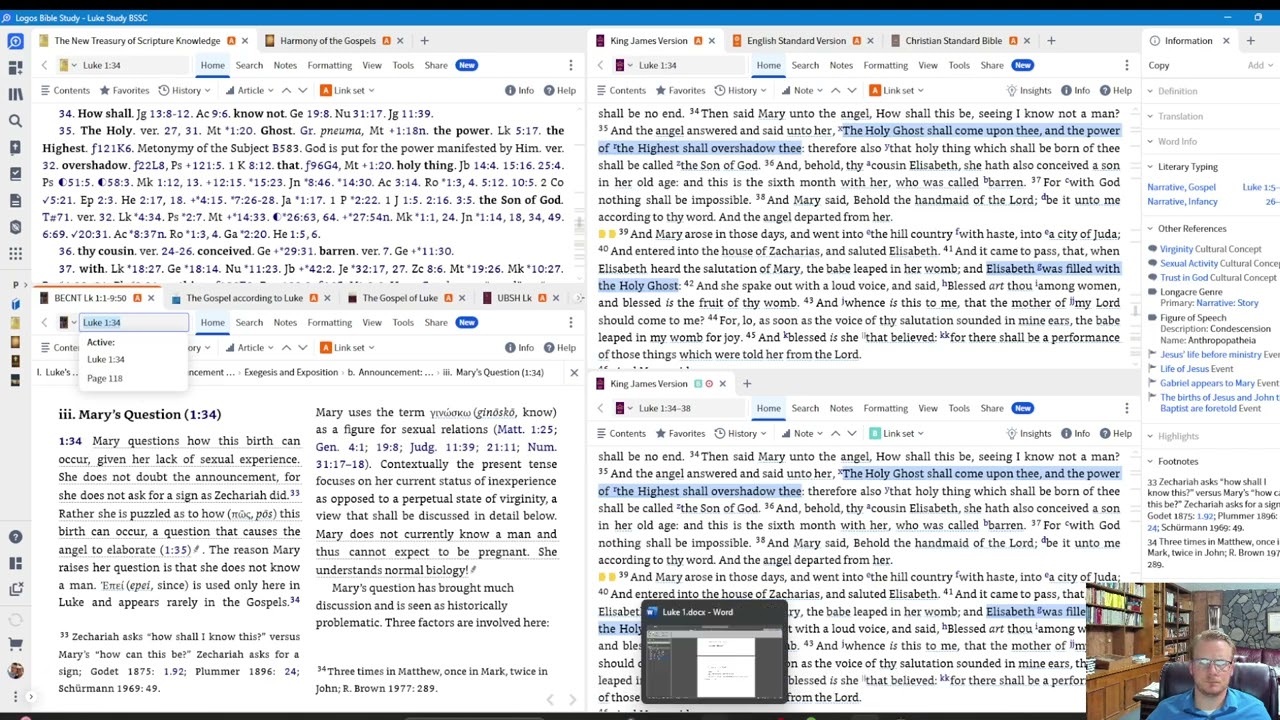
Task: Click the magnifier Search icon in left sidebar
Action: [15, 121]
